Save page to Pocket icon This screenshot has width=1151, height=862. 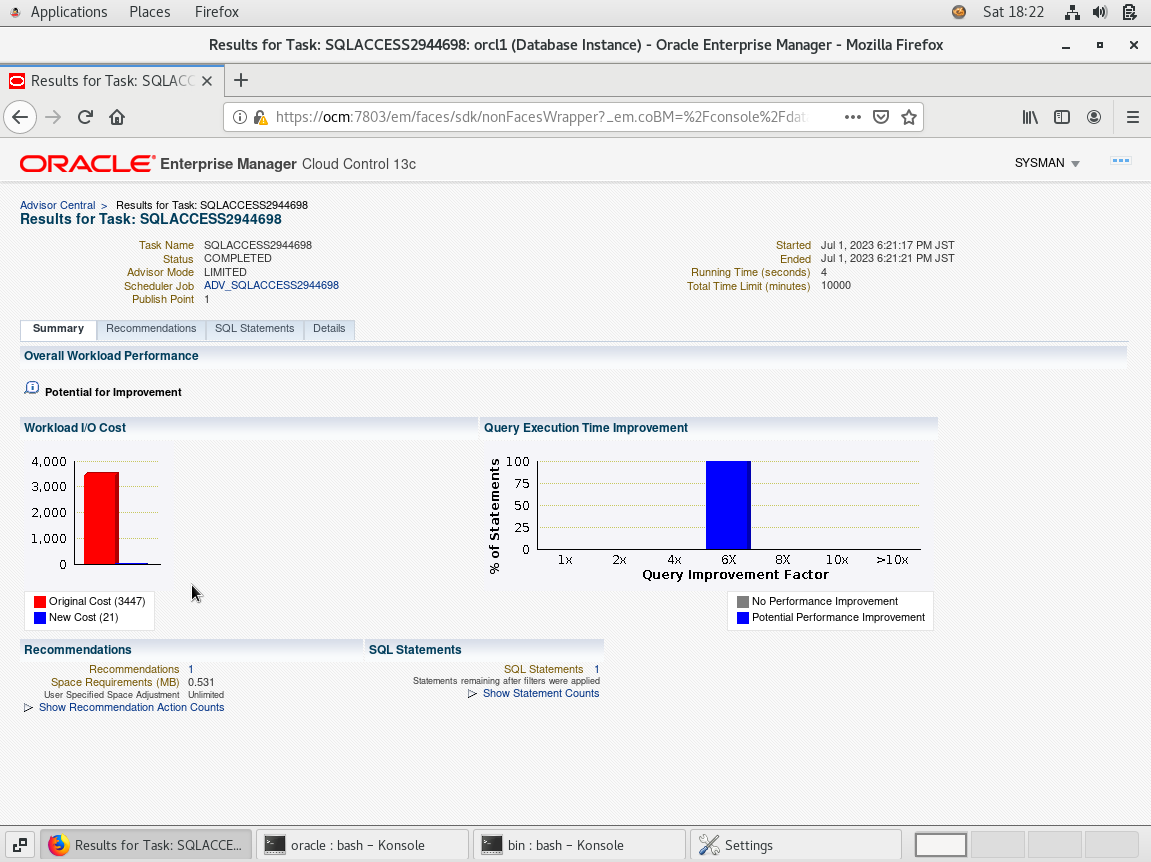[x=881, y=117]
